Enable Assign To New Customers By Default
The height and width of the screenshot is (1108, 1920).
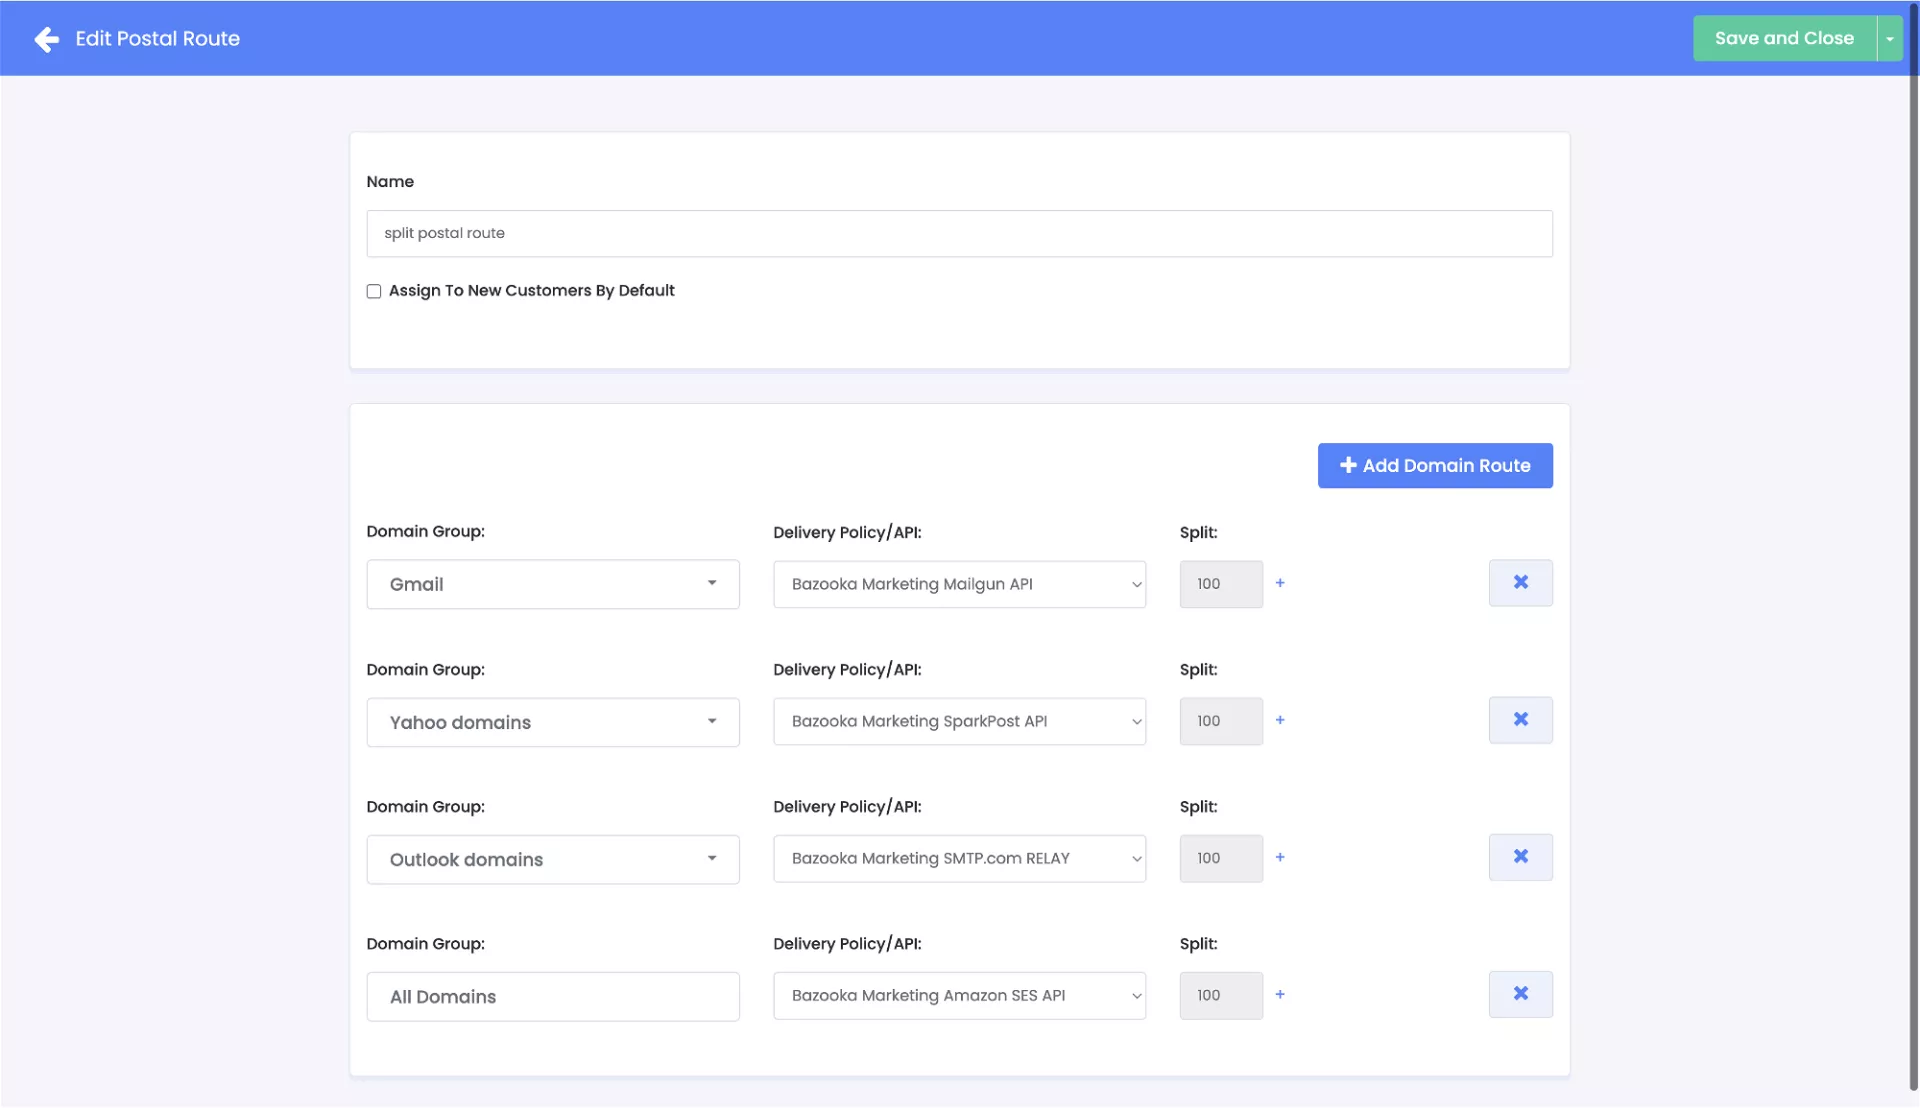(x=374, y=291)
